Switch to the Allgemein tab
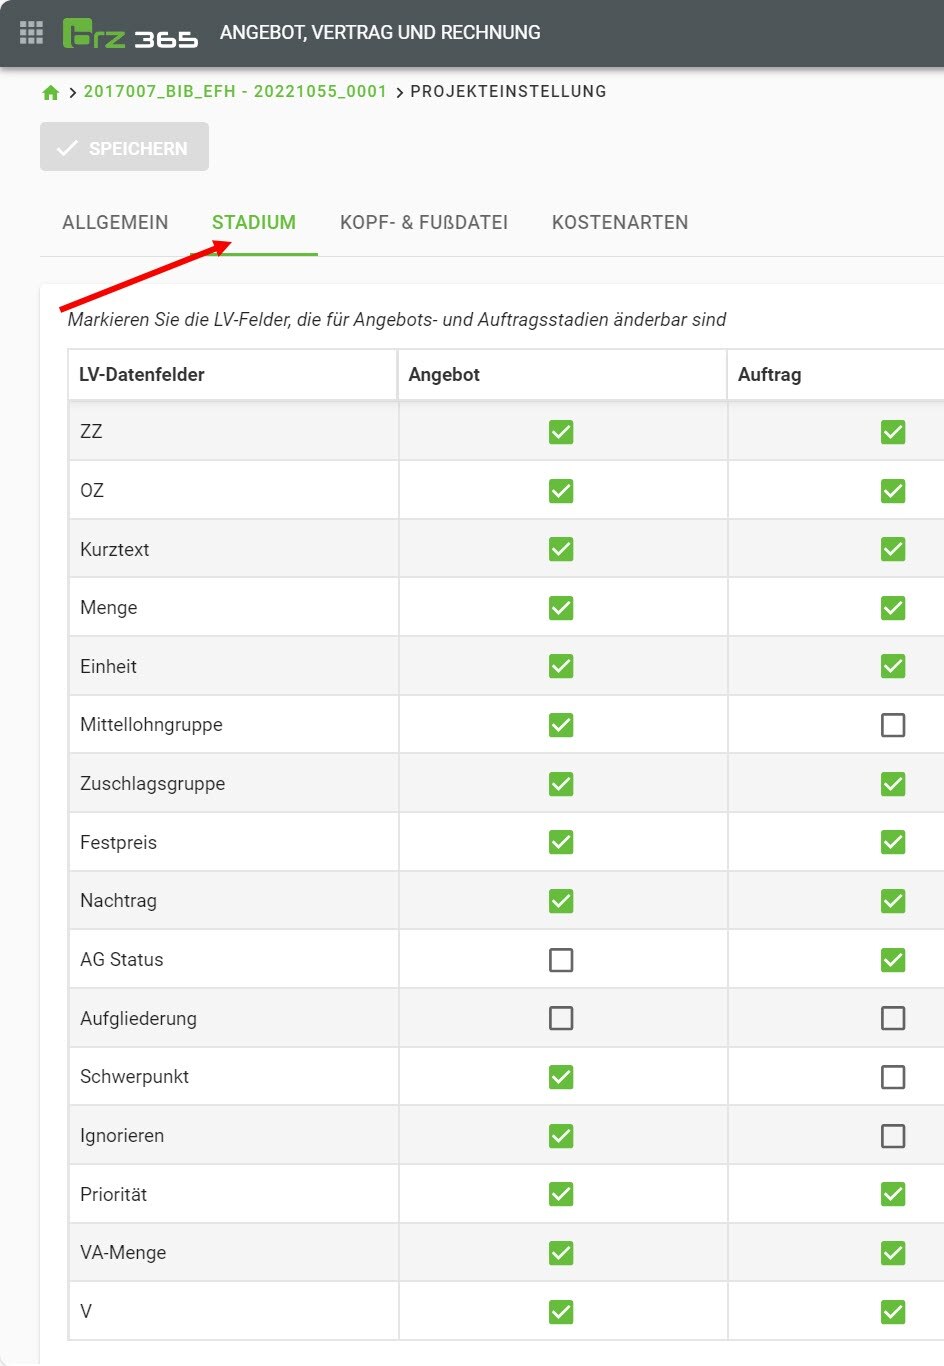This screenshot has height=1366, width=944. [x=115, y=223]
